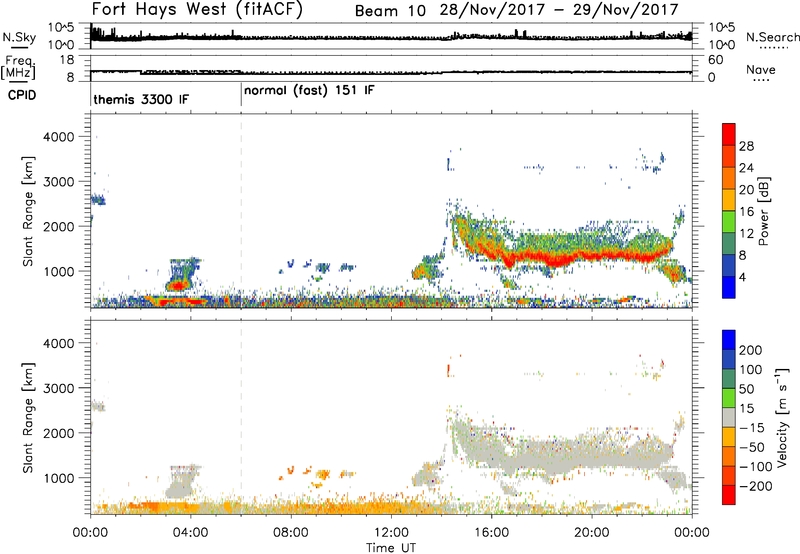Viewport: 800px width, 554px height.
Task: Click the date range '28/Nov/2017 - 29/Nov/2017'
Action: click(559, 10)
